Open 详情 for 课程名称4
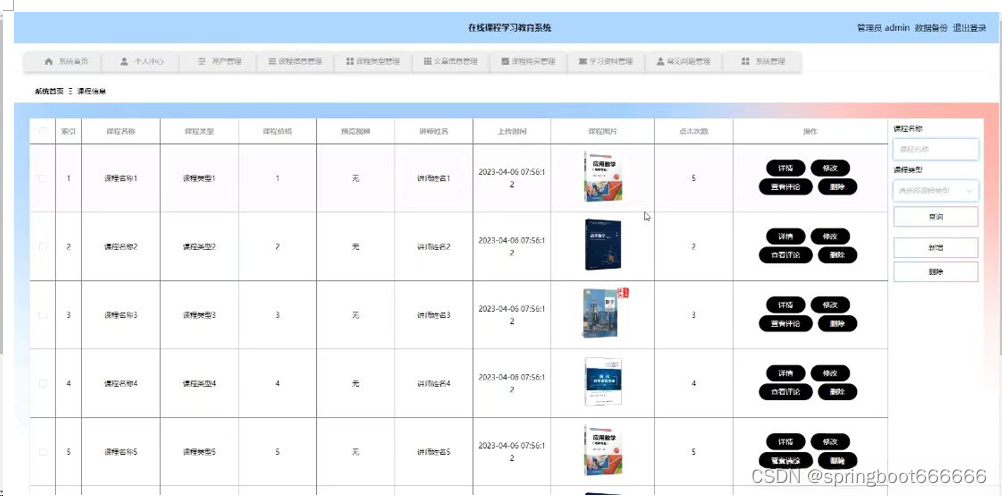 click(x=785, y=373)
